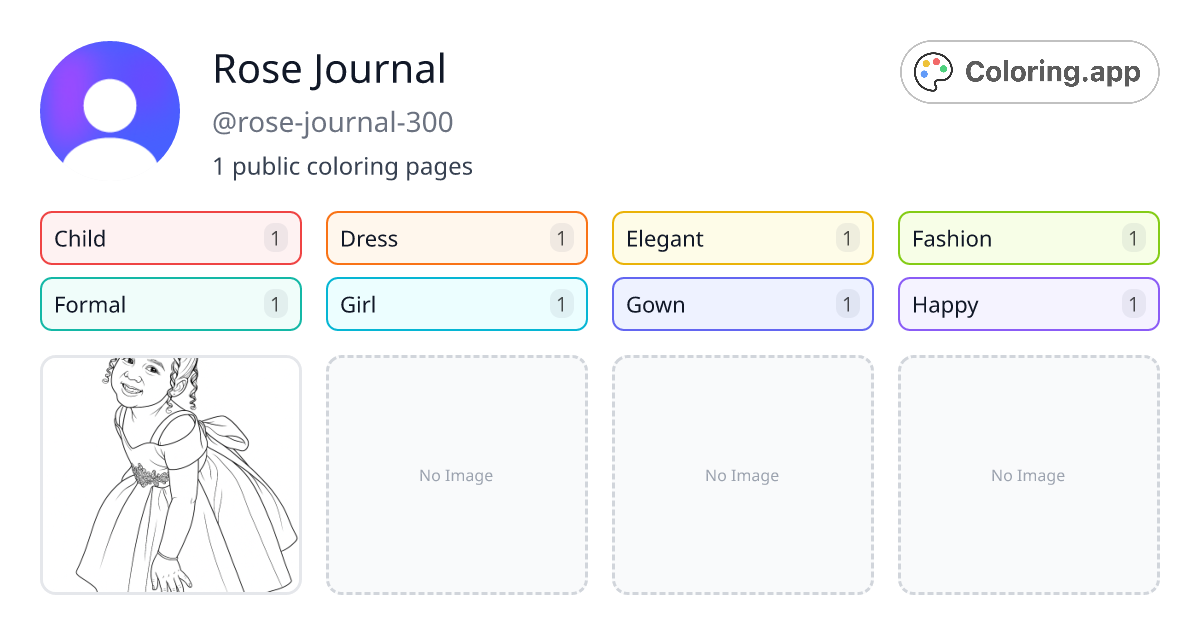The width and height of the screenshot is (1200, 630).
Task: Click the Coloring.app palette icon
Action: 935,72
